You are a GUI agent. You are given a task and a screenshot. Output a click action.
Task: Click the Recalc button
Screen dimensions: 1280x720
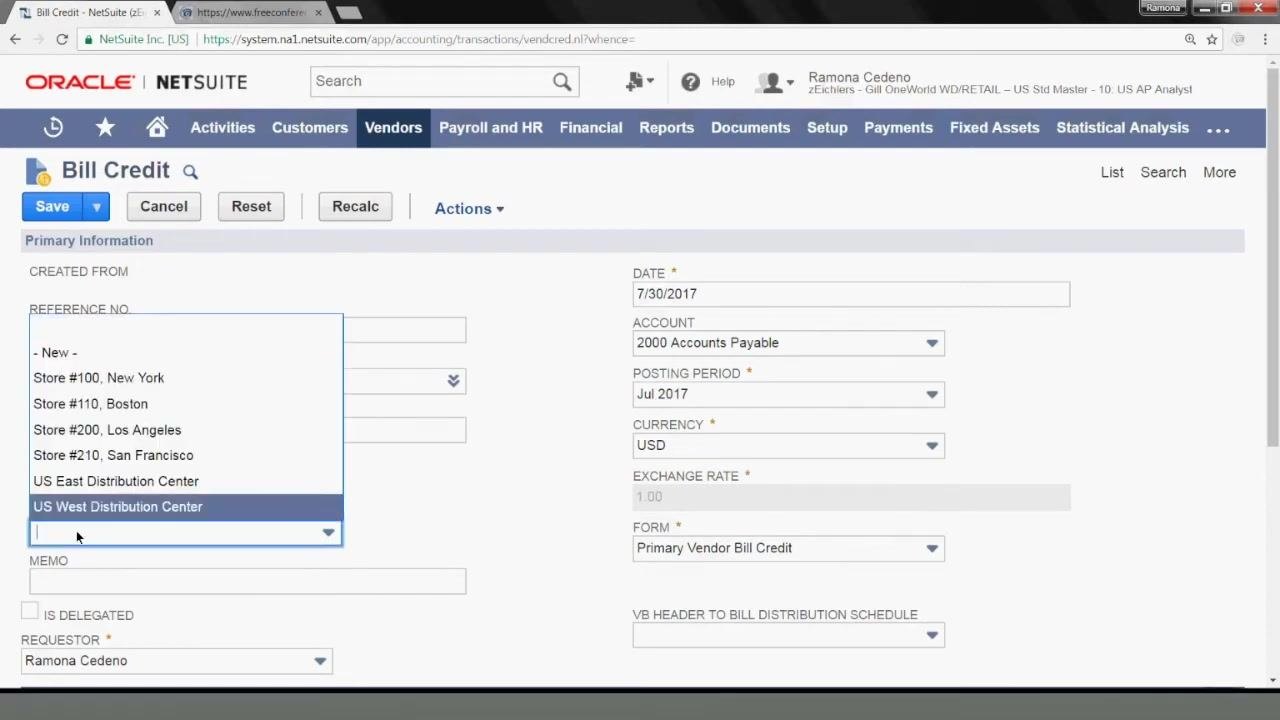pos(355,207)
